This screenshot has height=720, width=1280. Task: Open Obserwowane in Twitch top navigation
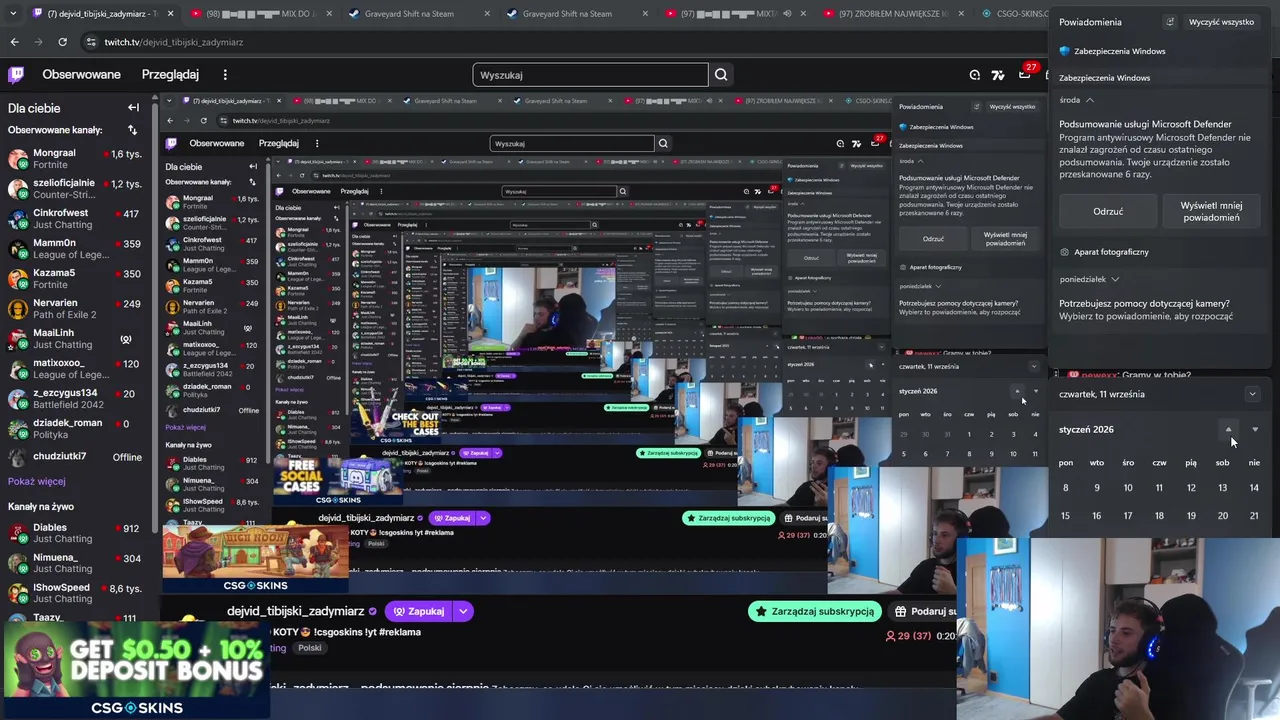[81, 75]
